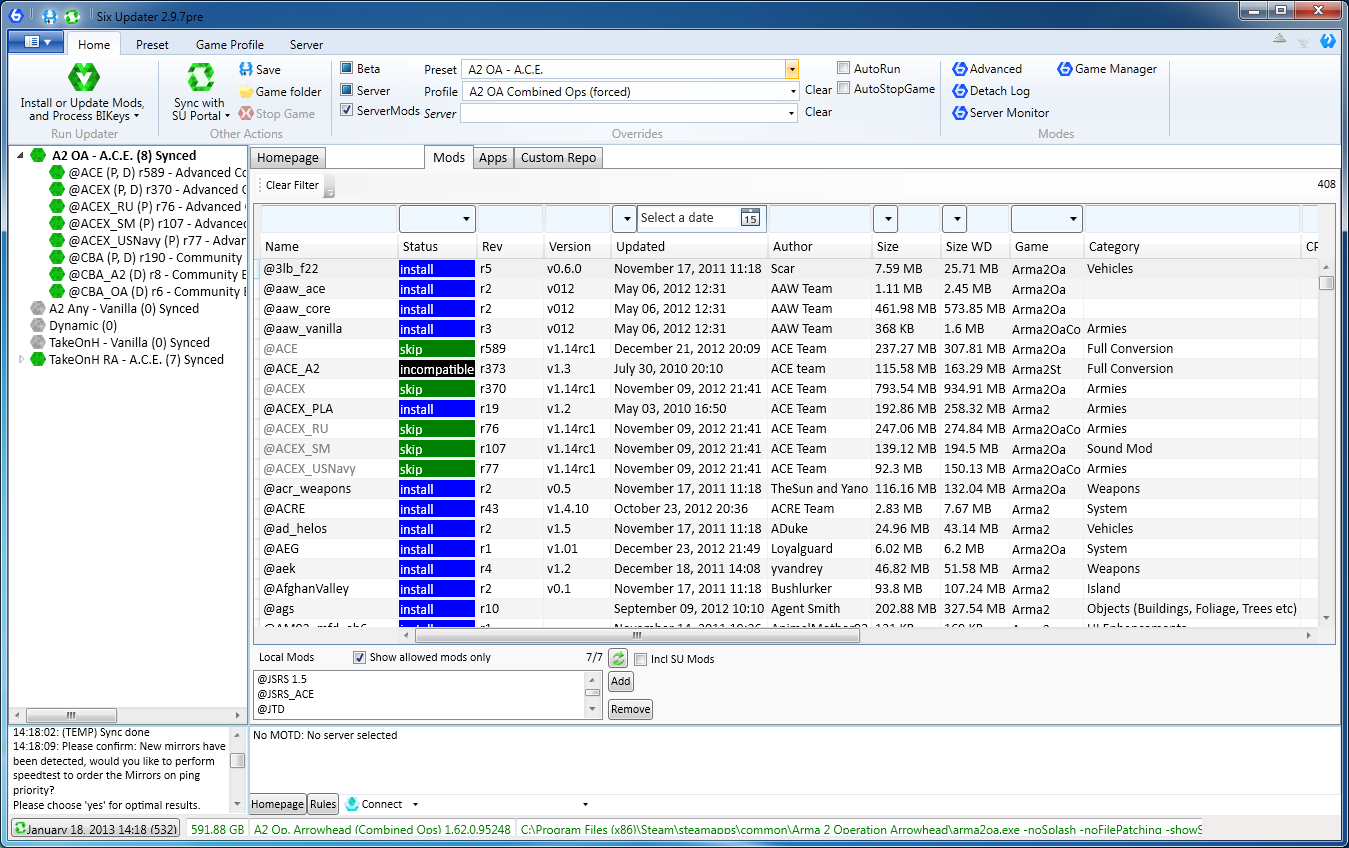1349x848 pixels.
Task: Toggle the Beta checkbox
Action: [x=347, y=69]
